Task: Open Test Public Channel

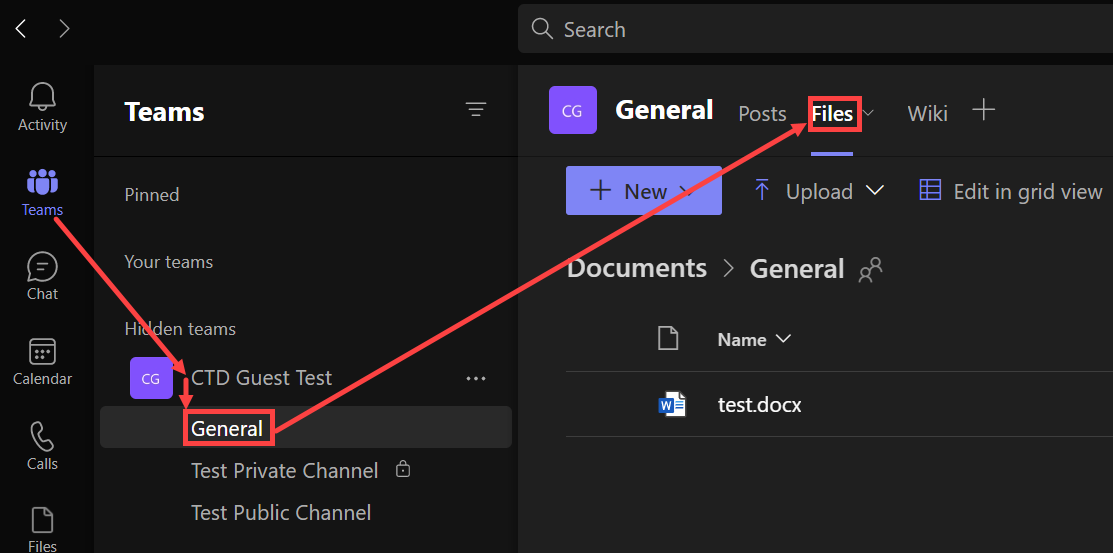Action: (281, 513)
